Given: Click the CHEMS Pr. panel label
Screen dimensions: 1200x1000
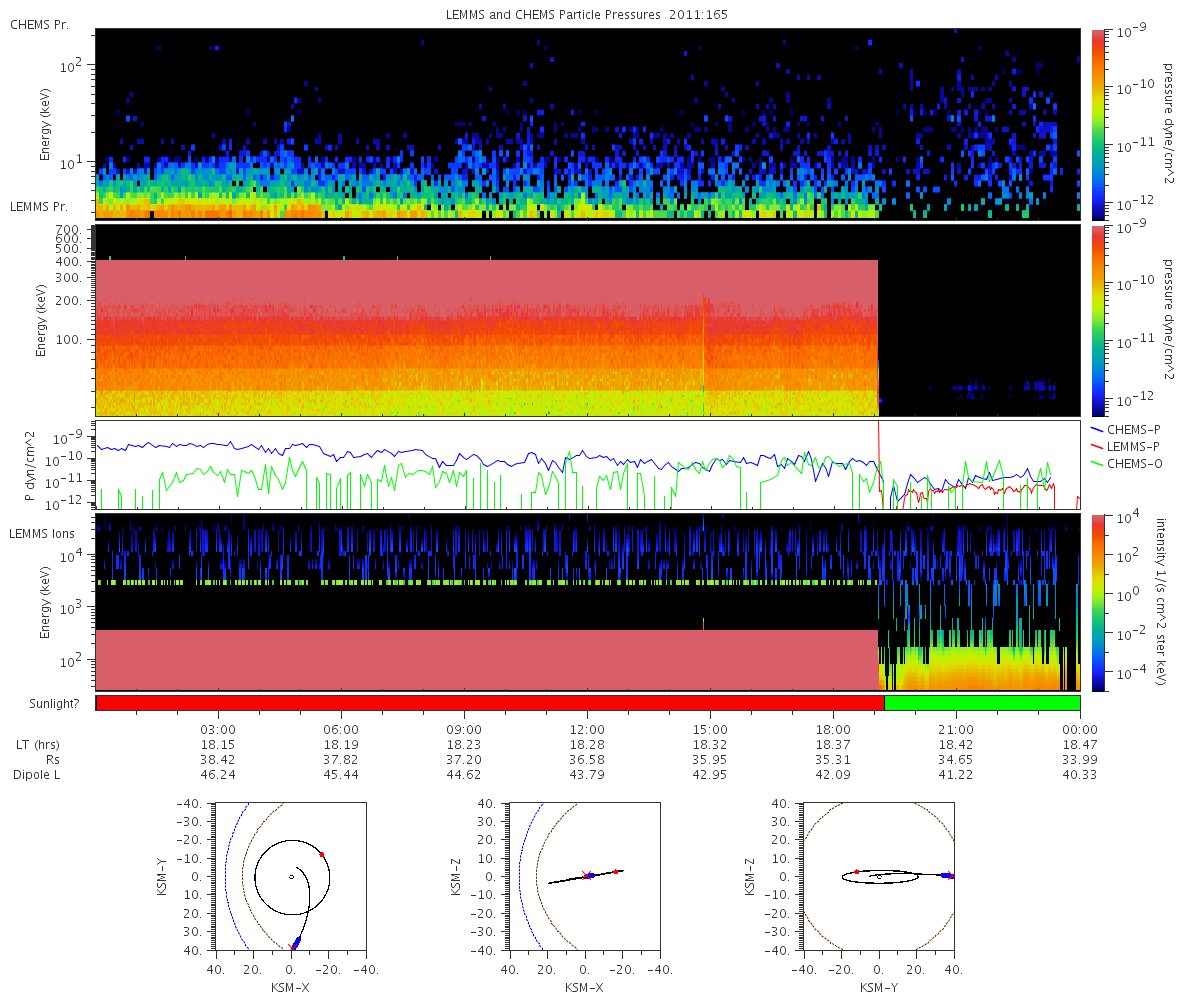Looking at the screenshot, I should click(39, 24).
